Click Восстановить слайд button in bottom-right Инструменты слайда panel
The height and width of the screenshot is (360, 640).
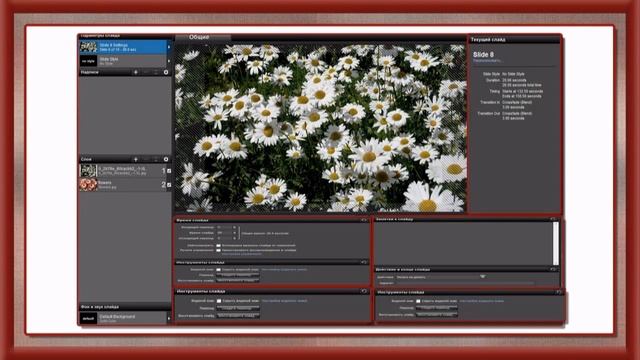436,315
